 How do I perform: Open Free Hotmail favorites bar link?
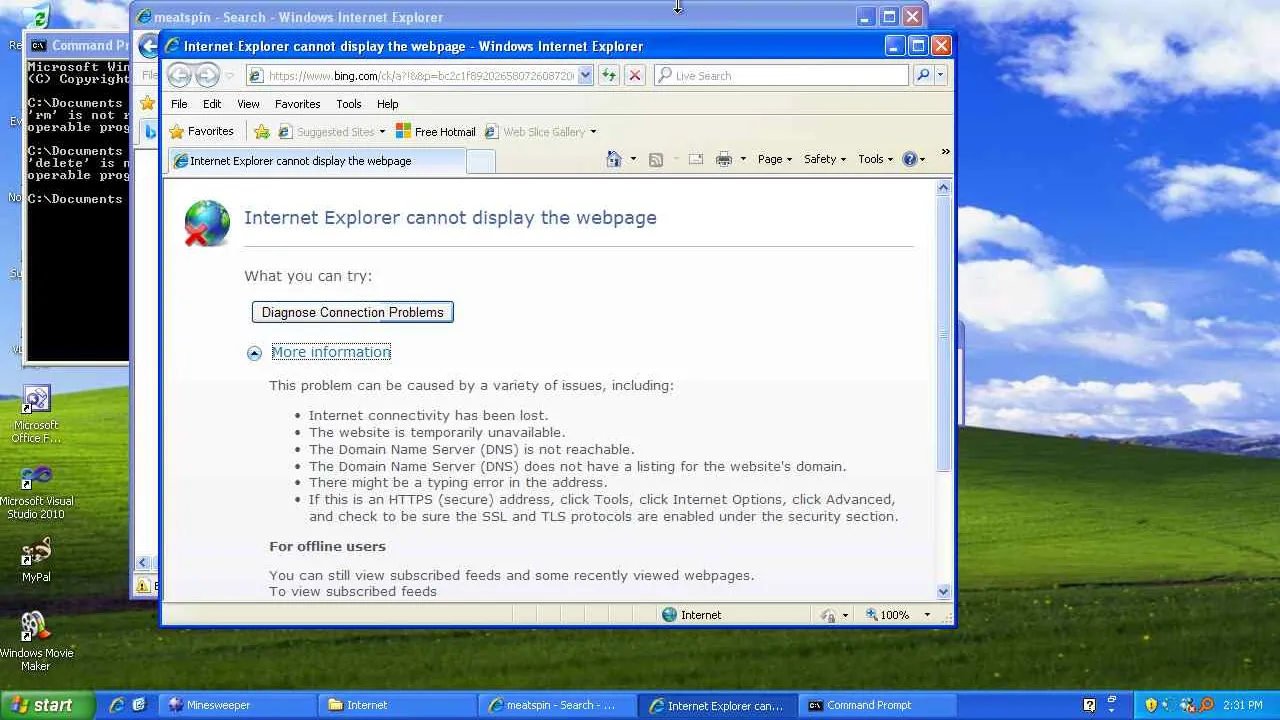pyautogui.click(x=436, y=131)
